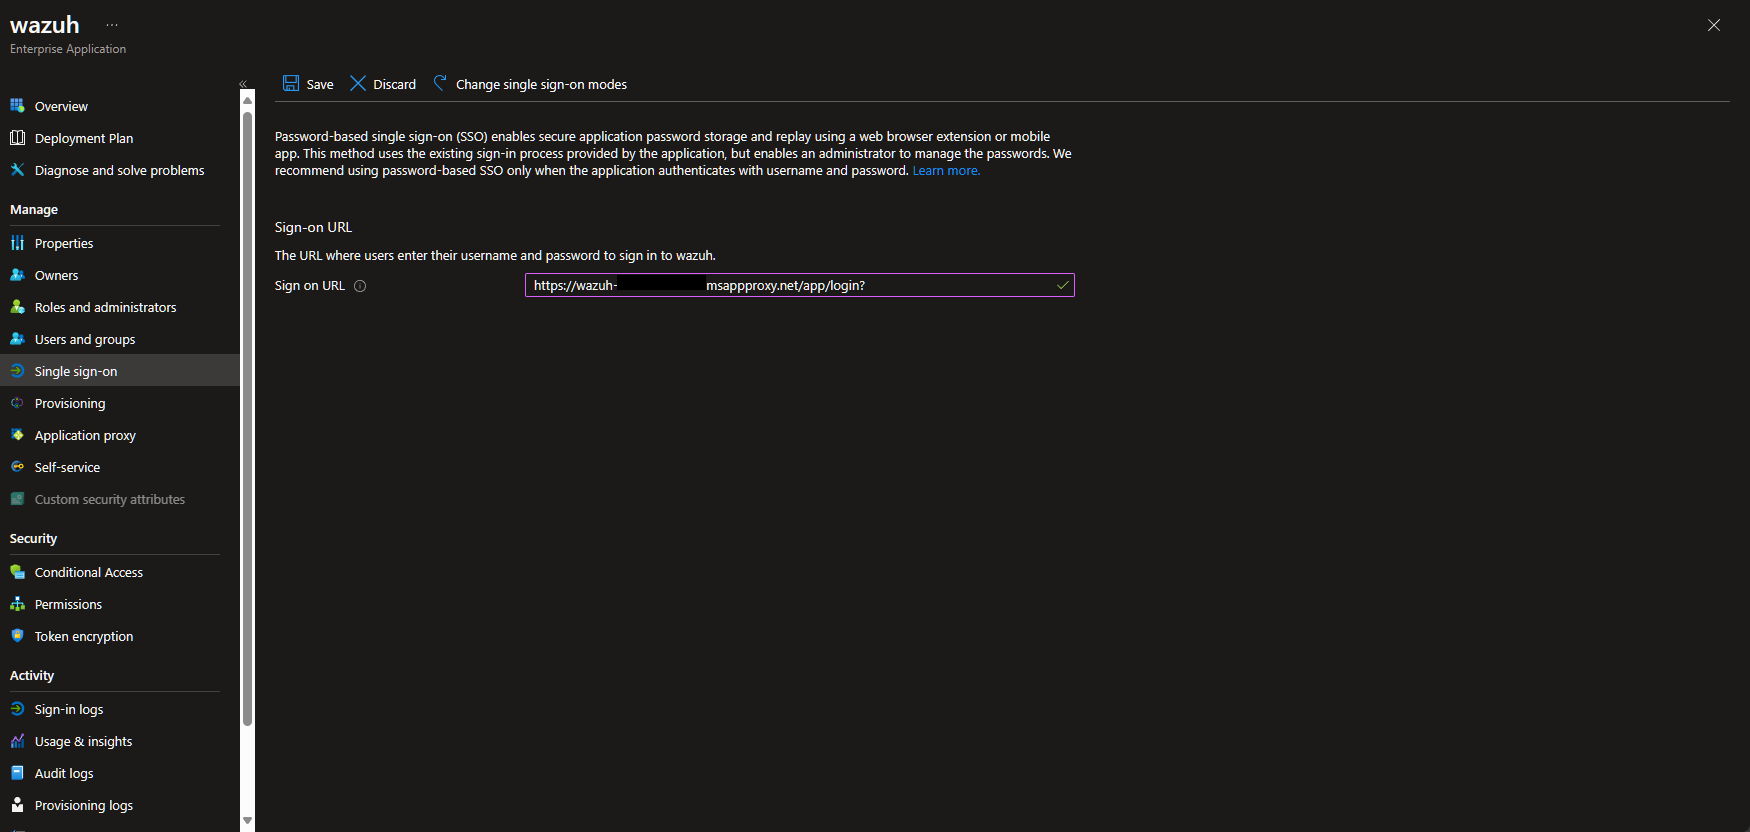Click the Conditional Access icon

point(17,572)
